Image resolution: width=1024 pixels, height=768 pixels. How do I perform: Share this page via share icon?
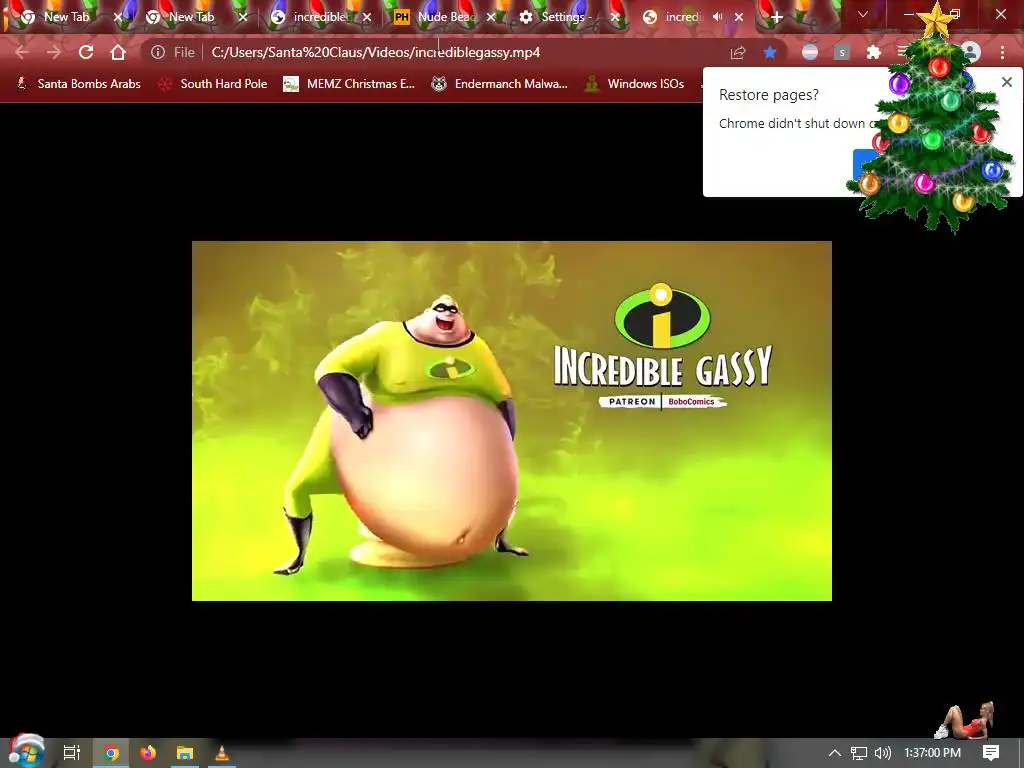point(738,52)
